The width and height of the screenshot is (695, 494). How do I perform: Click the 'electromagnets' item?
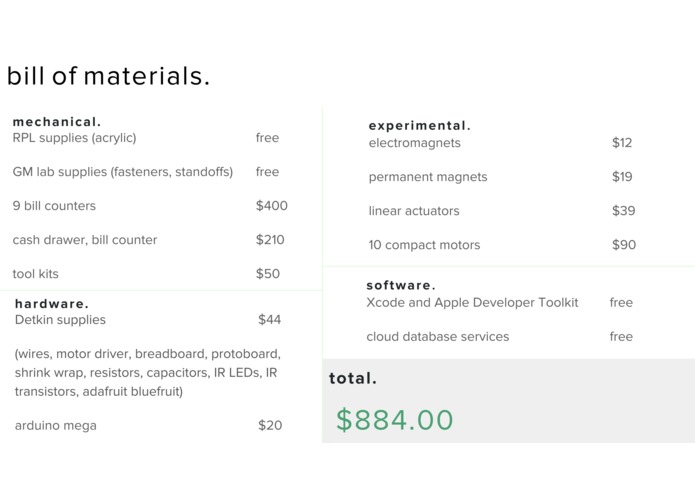415,143
